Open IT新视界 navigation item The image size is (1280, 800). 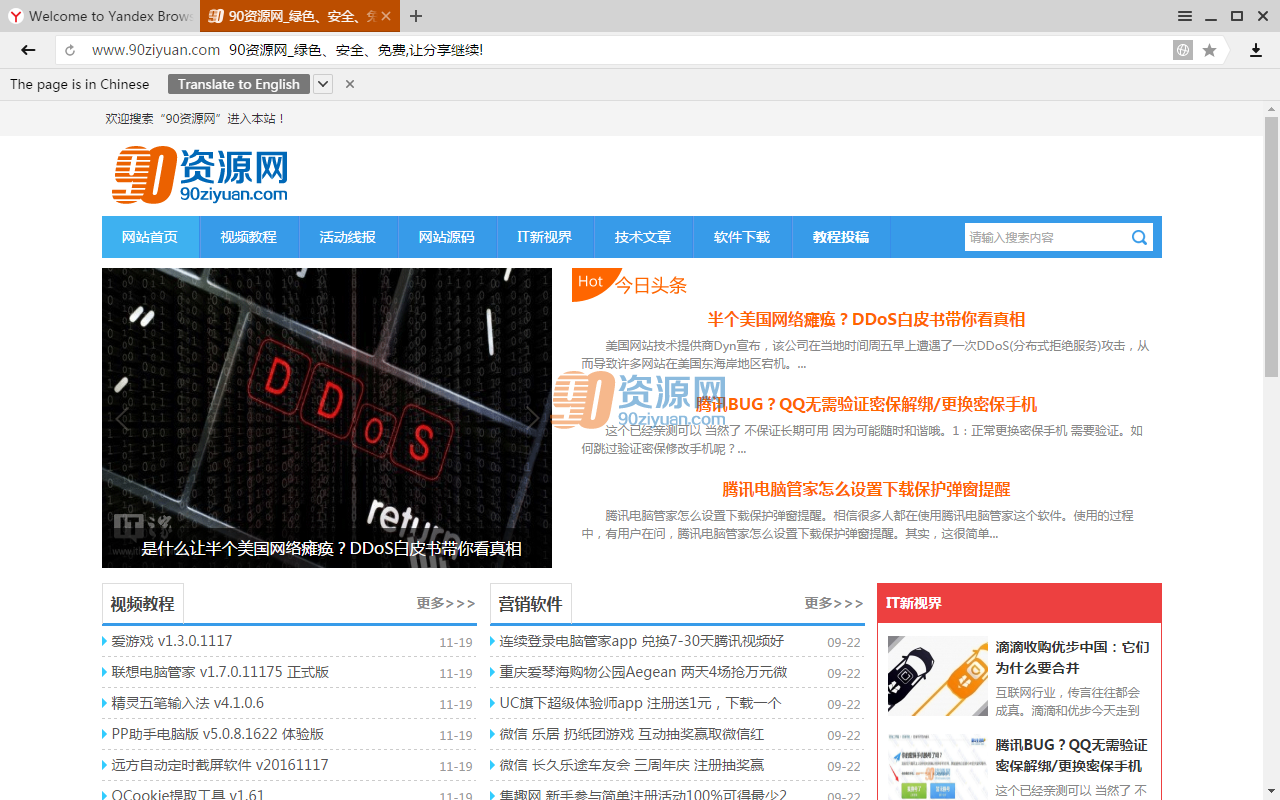pos(544,237)
